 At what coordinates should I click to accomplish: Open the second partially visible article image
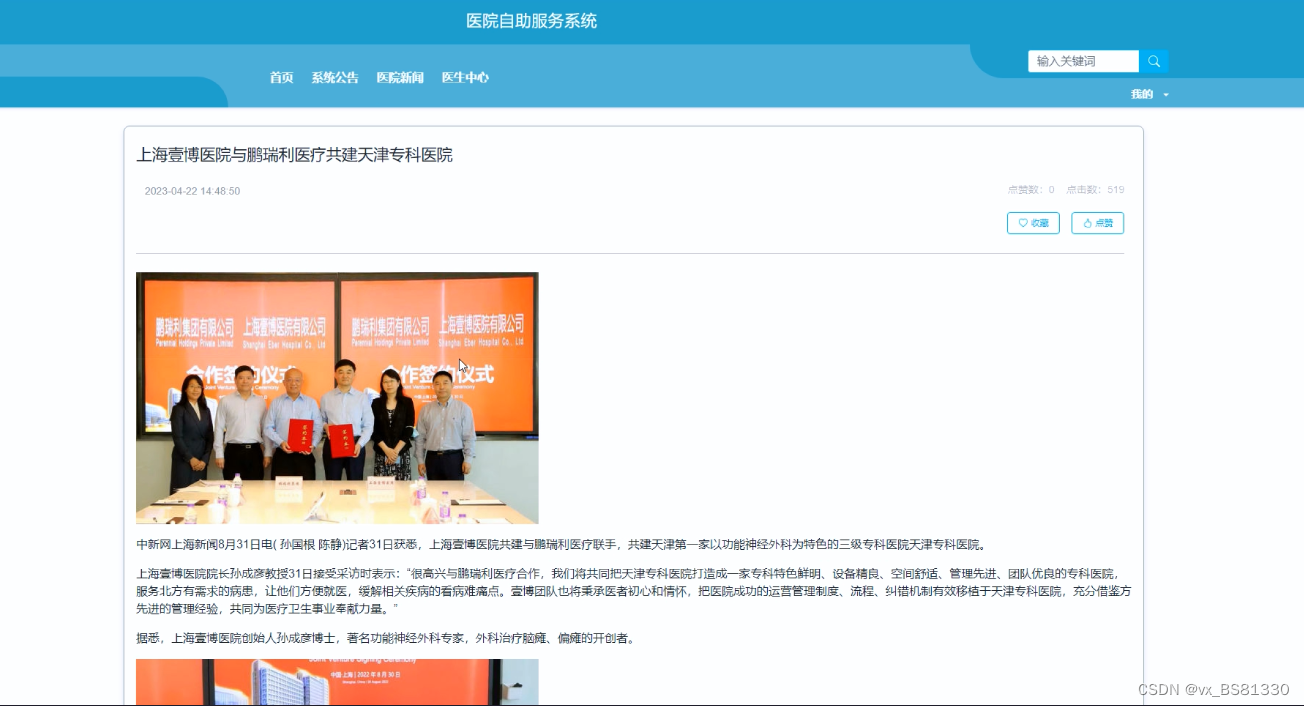[337, 682]
